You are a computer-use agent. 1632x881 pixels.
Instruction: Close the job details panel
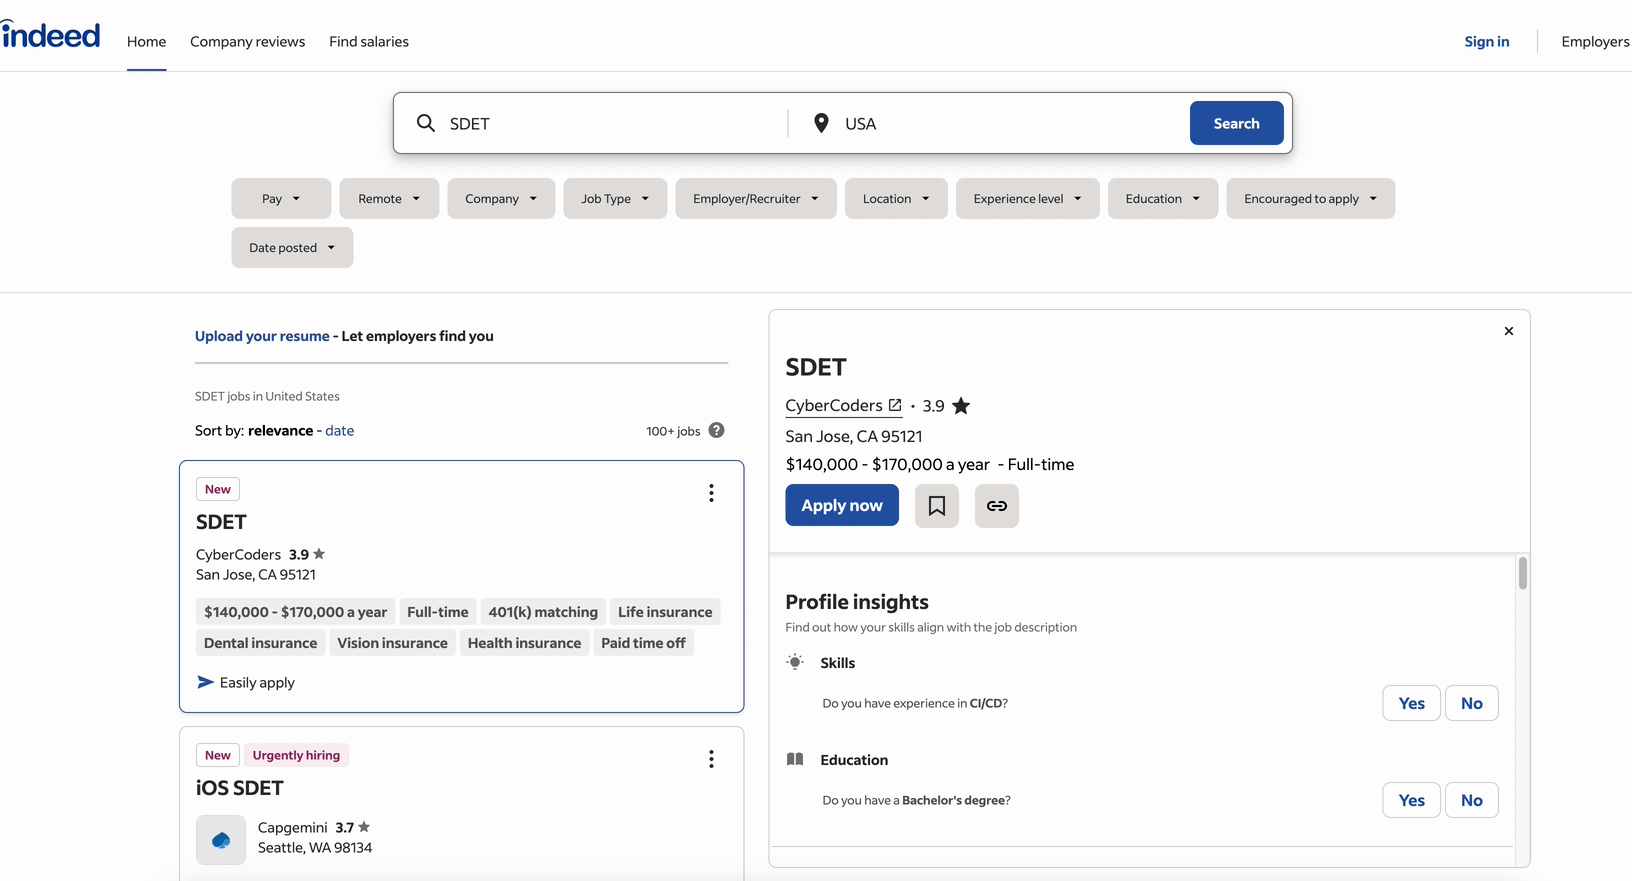tap(1509, 331)
